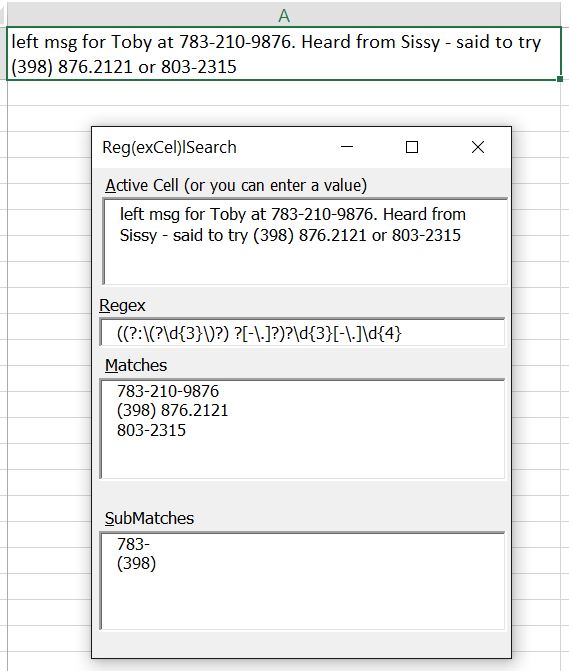Screen dimensions: 569x671
Task: Maximize the Reg(exCel)lSearch window
Action: tap(412, 147)
